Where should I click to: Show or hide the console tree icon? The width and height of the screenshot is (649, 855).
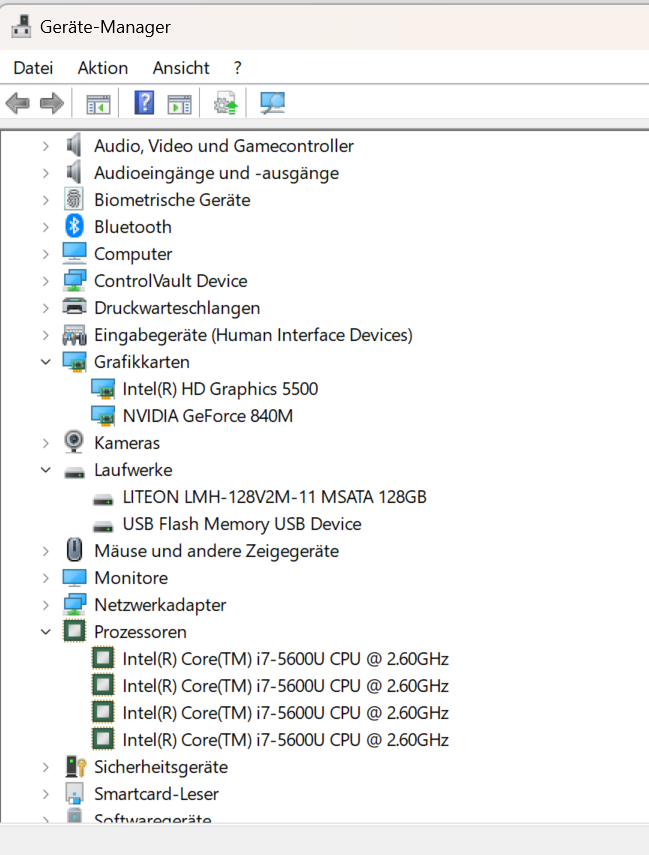click(98, 104)
